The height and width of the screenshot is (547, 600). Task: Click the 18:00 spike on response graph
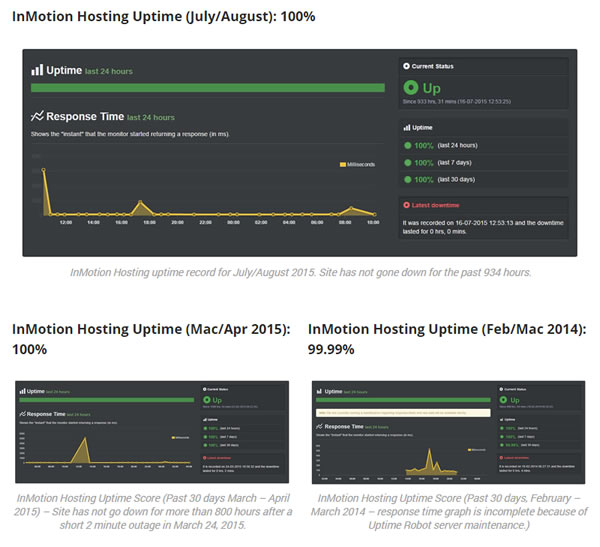pyautogui.click(x=140, y=202)
